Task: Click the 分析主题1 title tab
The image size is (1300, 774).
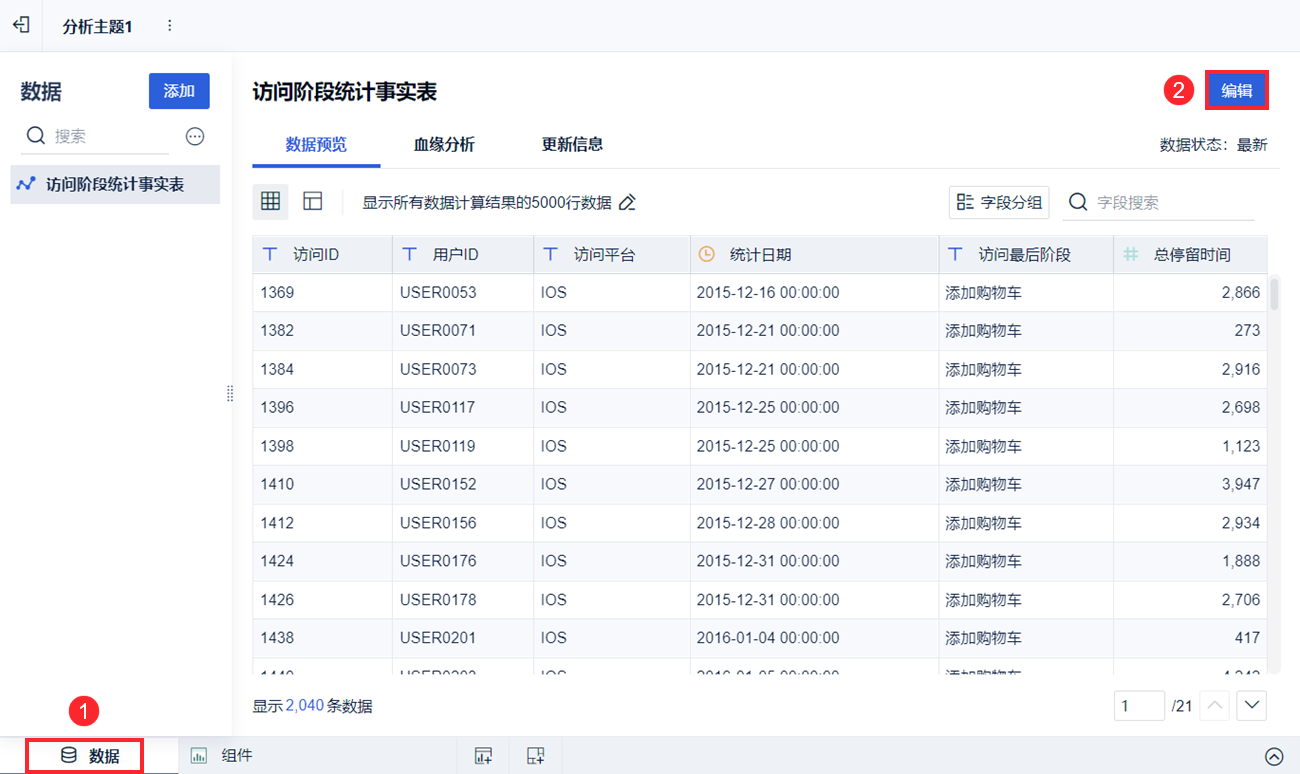Action: [x=97, y=26]
